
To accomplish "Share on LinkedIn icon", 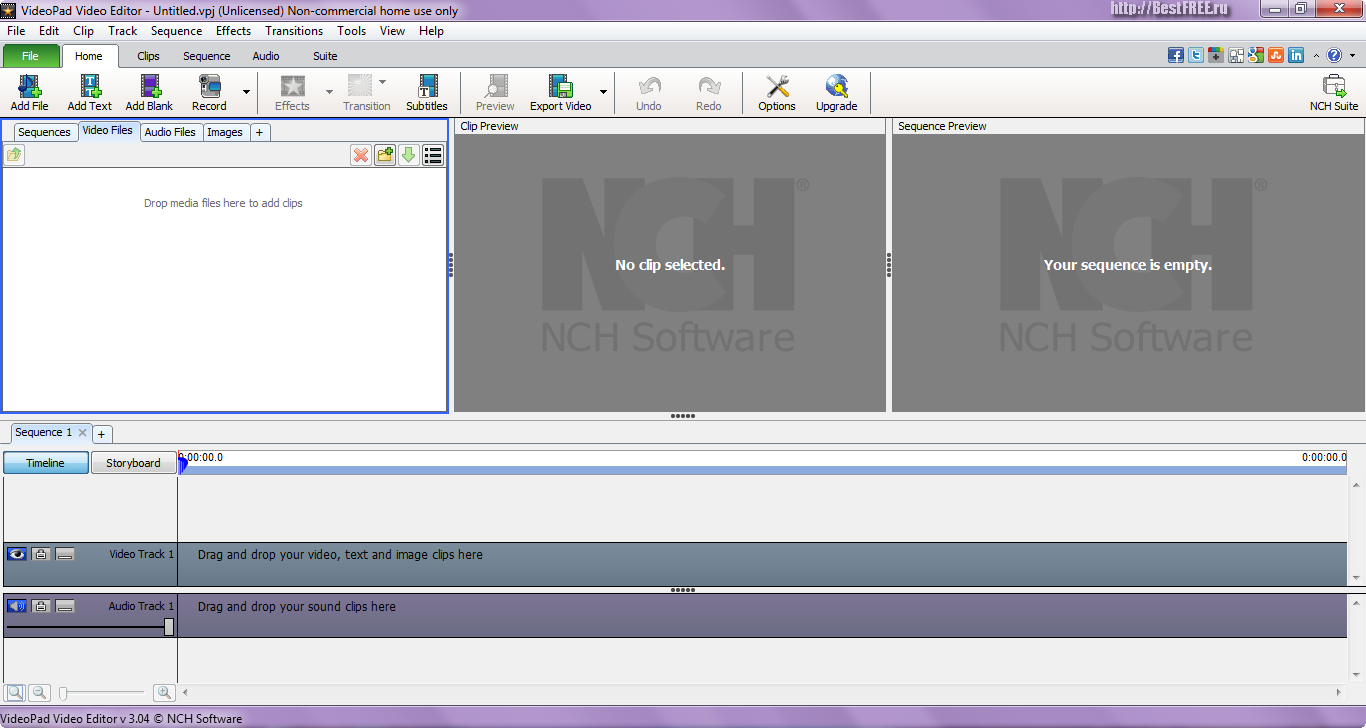I will [1296, 56].
